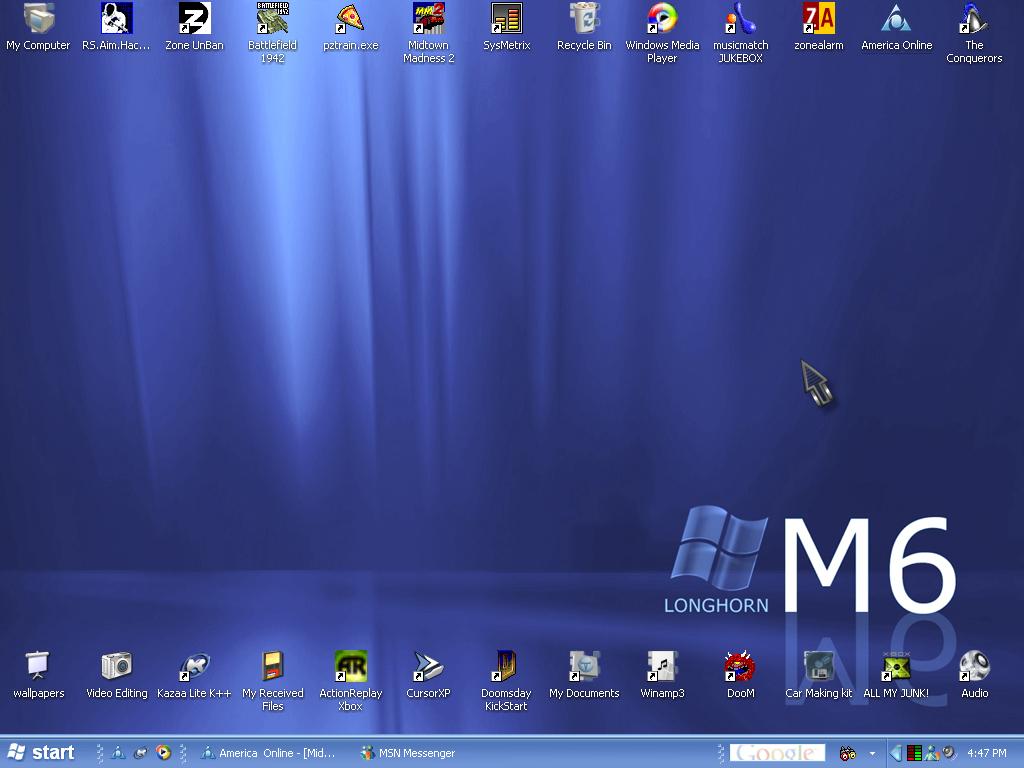1024x768 pixels.
Task: Click the SysMetrix desktop icon
Action: coord(506,20)
